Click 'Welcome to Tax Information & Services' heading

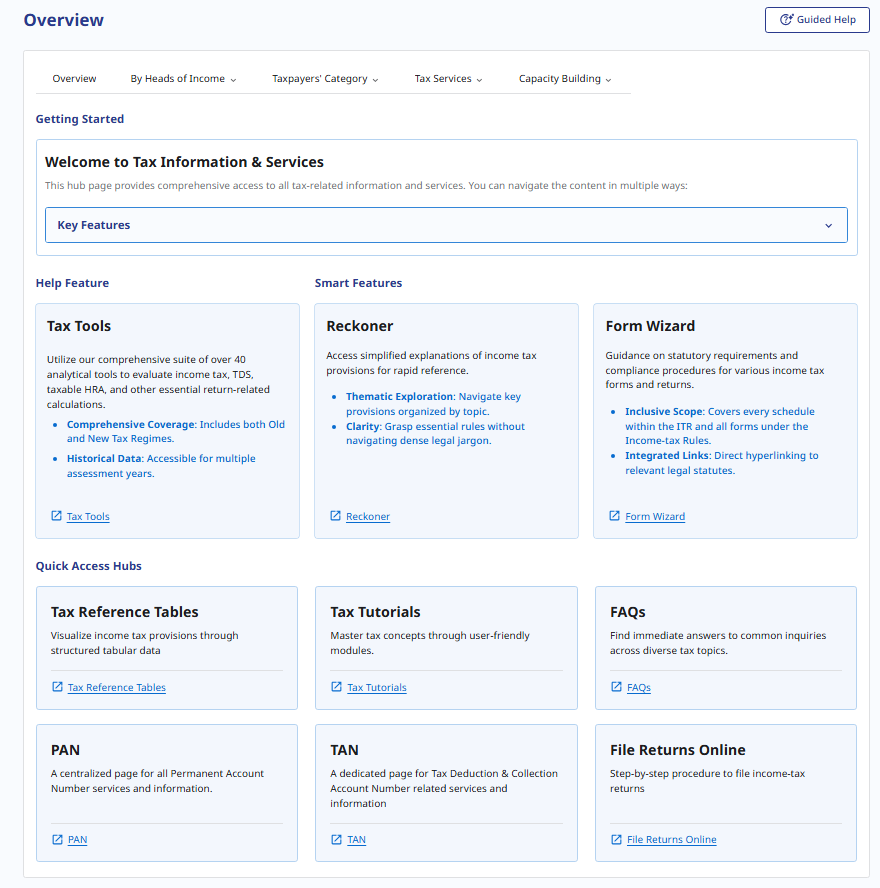[184, 162]
